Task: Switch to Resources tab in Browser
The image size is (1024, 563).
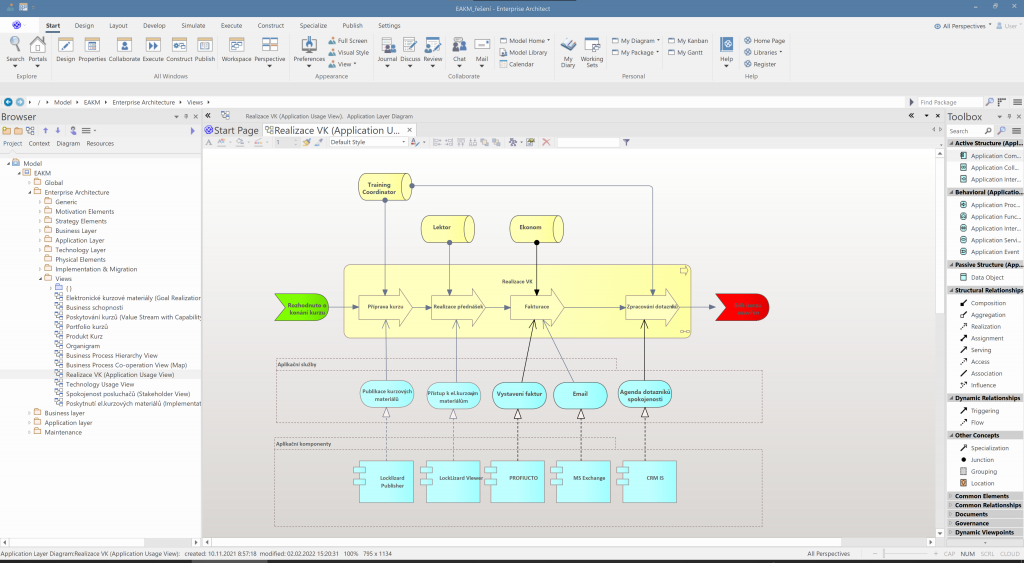Action: coord(100,144)
